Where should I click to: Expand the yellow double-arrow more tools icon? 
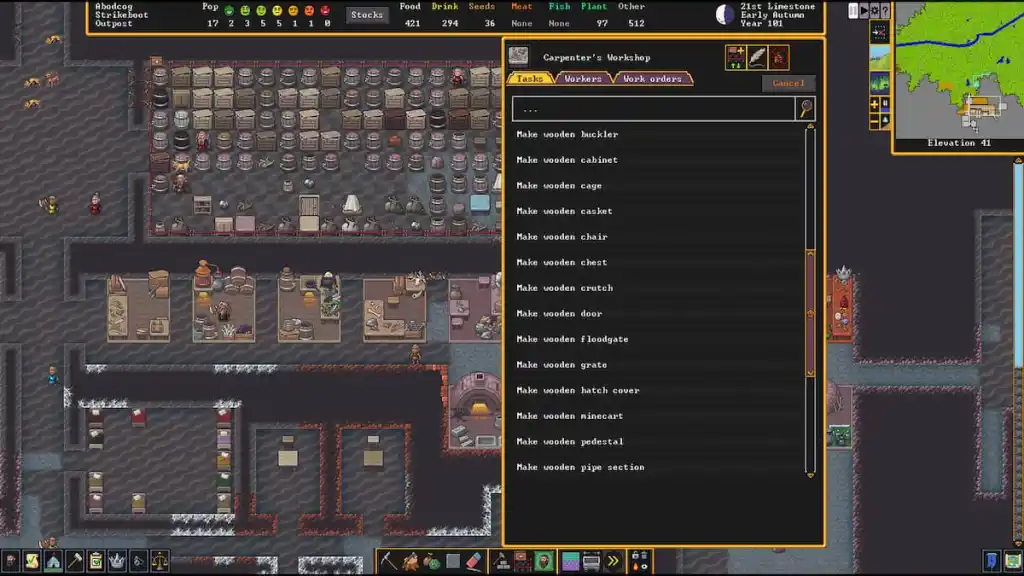613,561
